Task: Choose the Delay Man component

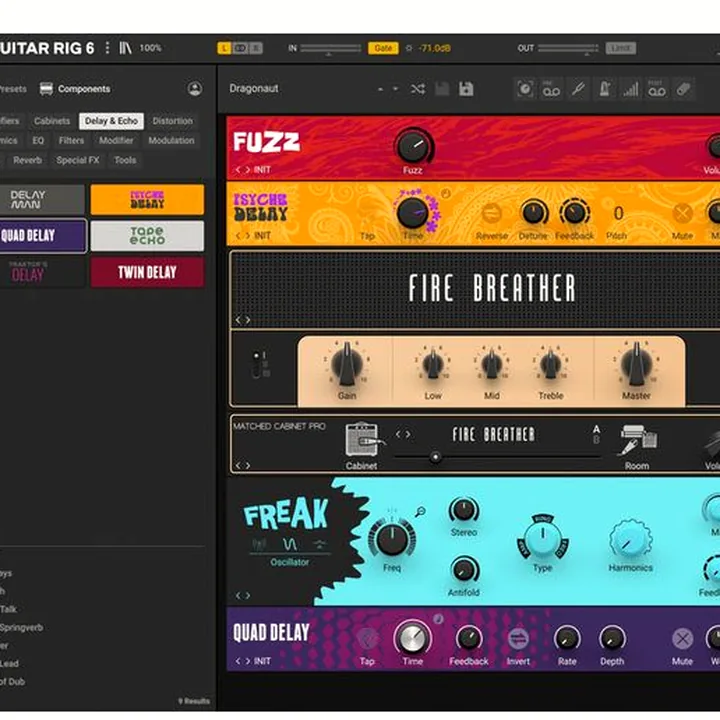Action: click(42, 200)
